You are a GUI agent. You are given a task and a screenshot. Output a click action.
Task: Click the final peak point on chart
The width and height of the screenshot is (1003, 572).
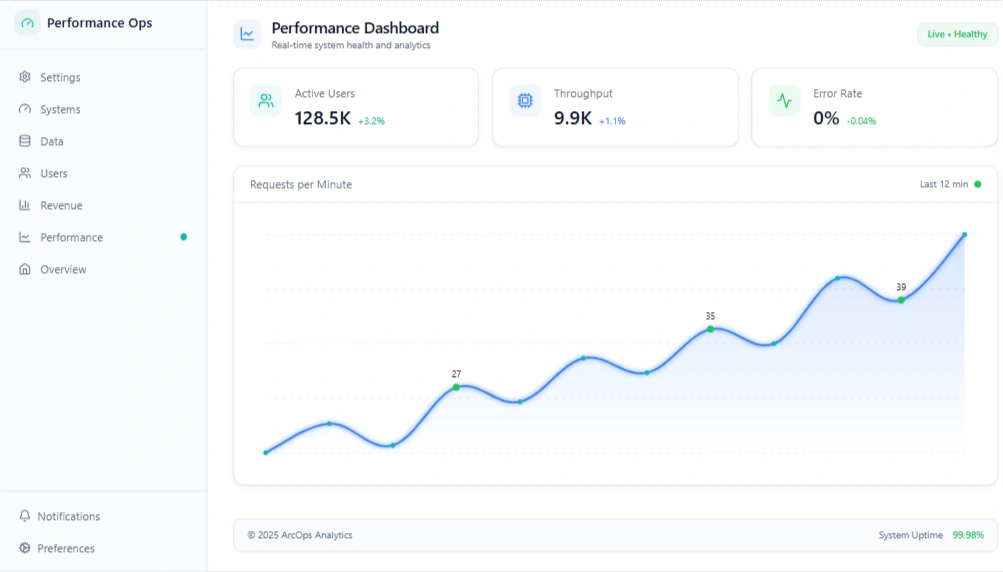point(965,235)
